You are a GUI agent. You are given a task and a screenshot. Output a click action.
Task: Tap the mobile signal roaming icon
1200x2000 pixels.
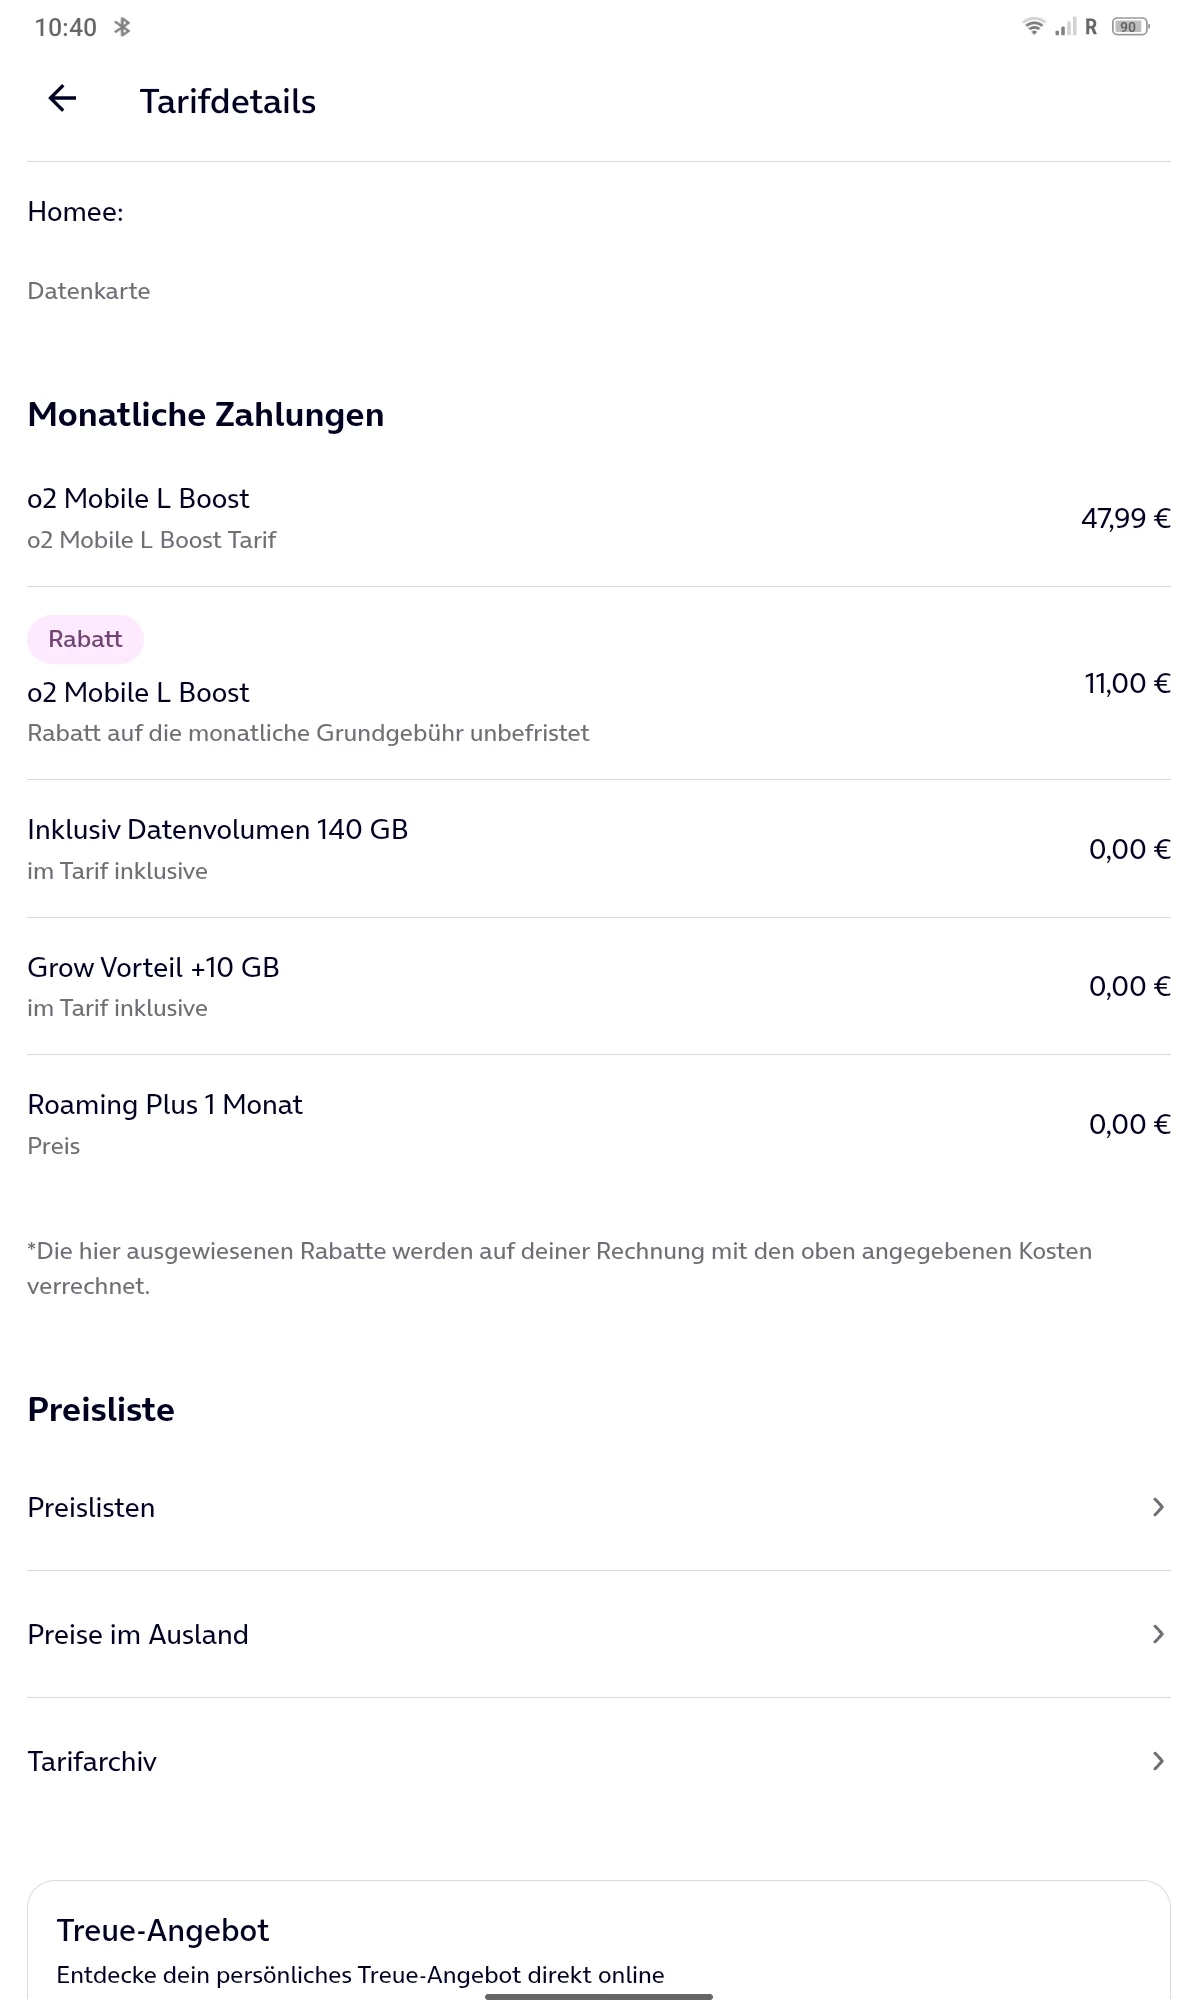pos(1076,27)
